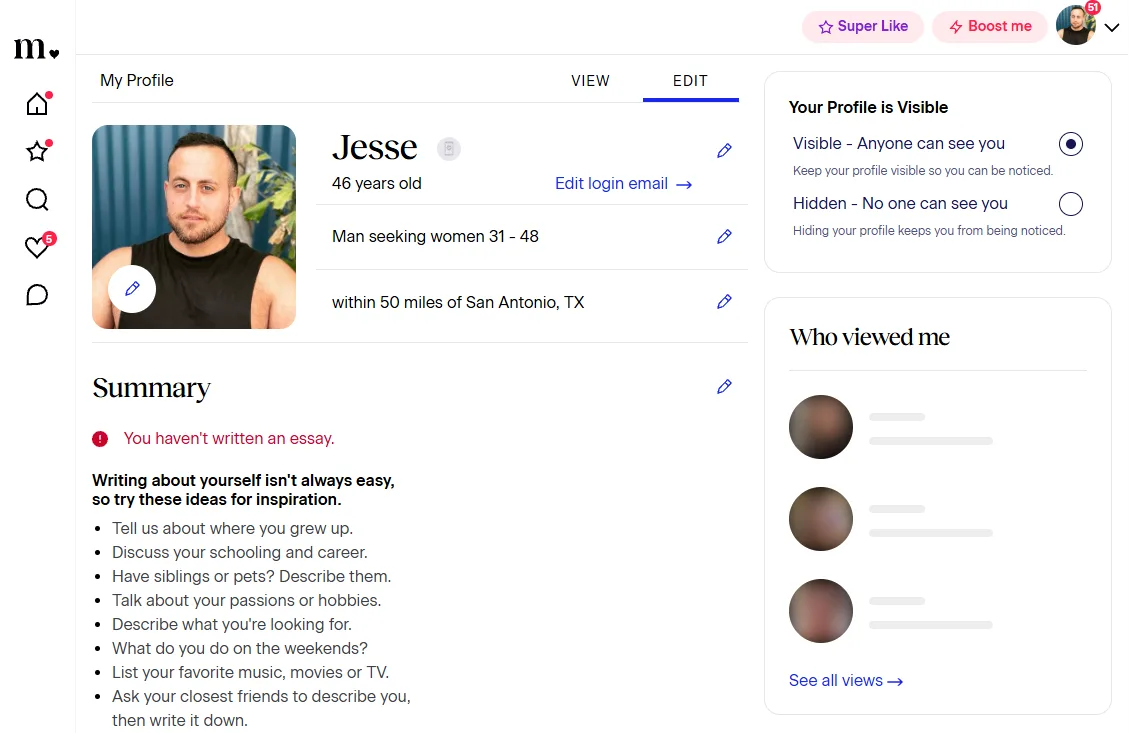Open the star Discover icon in sidebar
Screen dimensions: 1129x733
37,151
